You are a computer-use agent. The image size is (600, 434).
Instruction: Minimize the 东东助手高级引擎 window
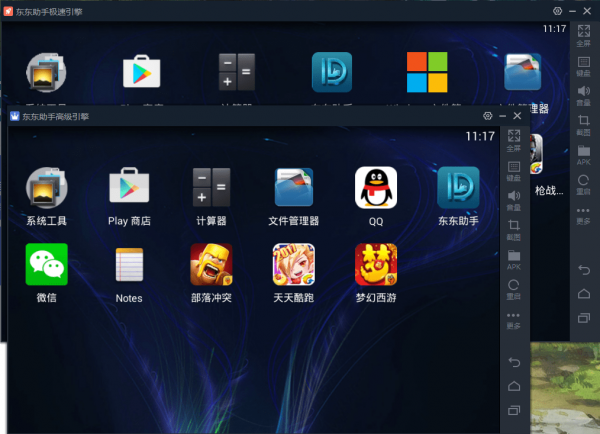[x=502, y=116]
